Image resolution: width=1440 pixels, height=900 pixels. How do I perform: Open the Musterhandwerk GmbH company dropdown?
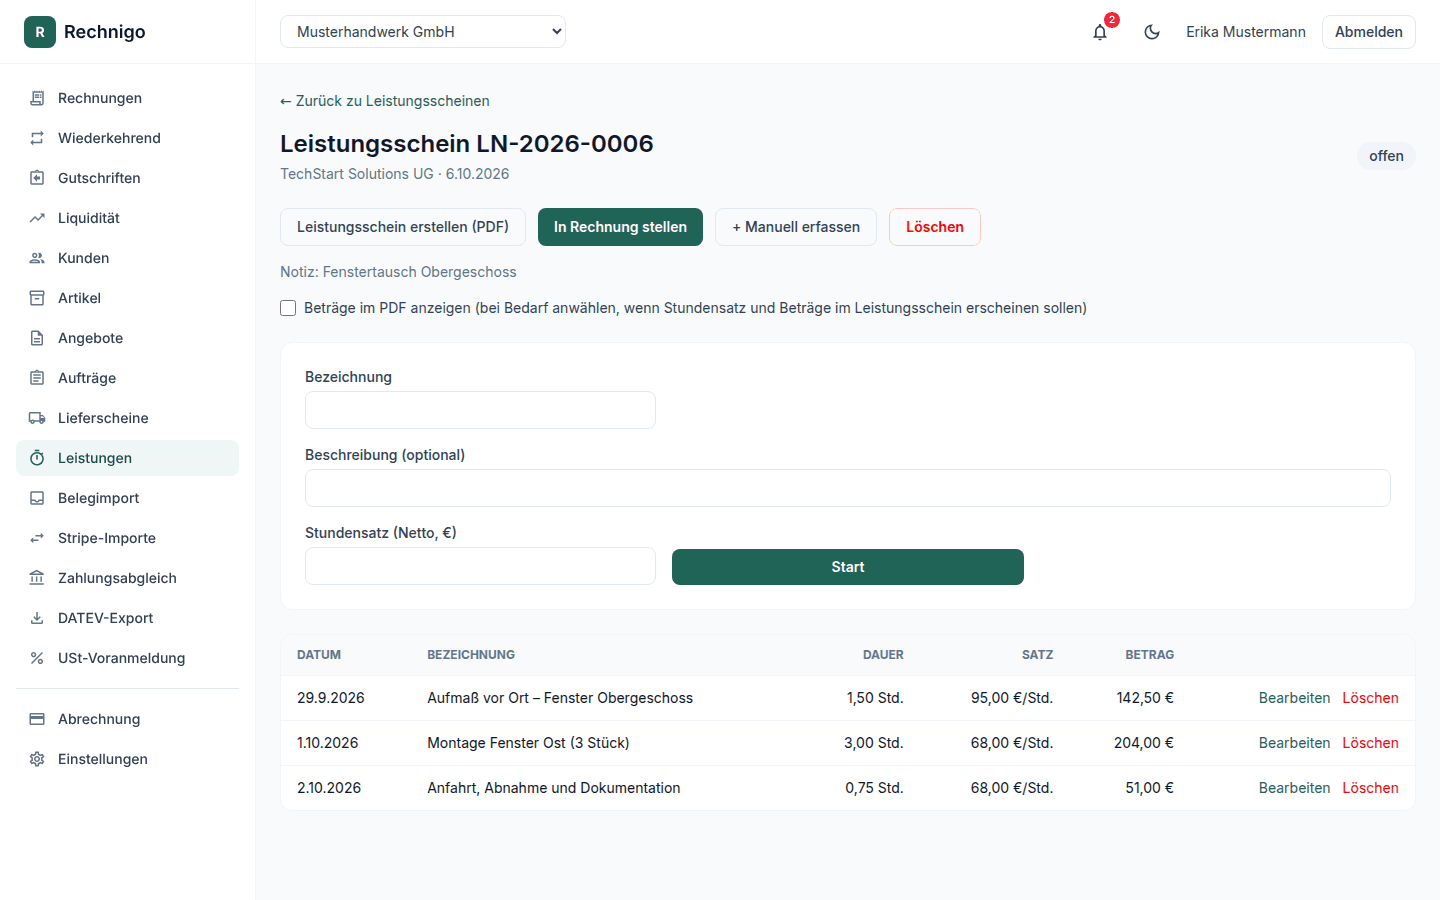click(423, 32)
